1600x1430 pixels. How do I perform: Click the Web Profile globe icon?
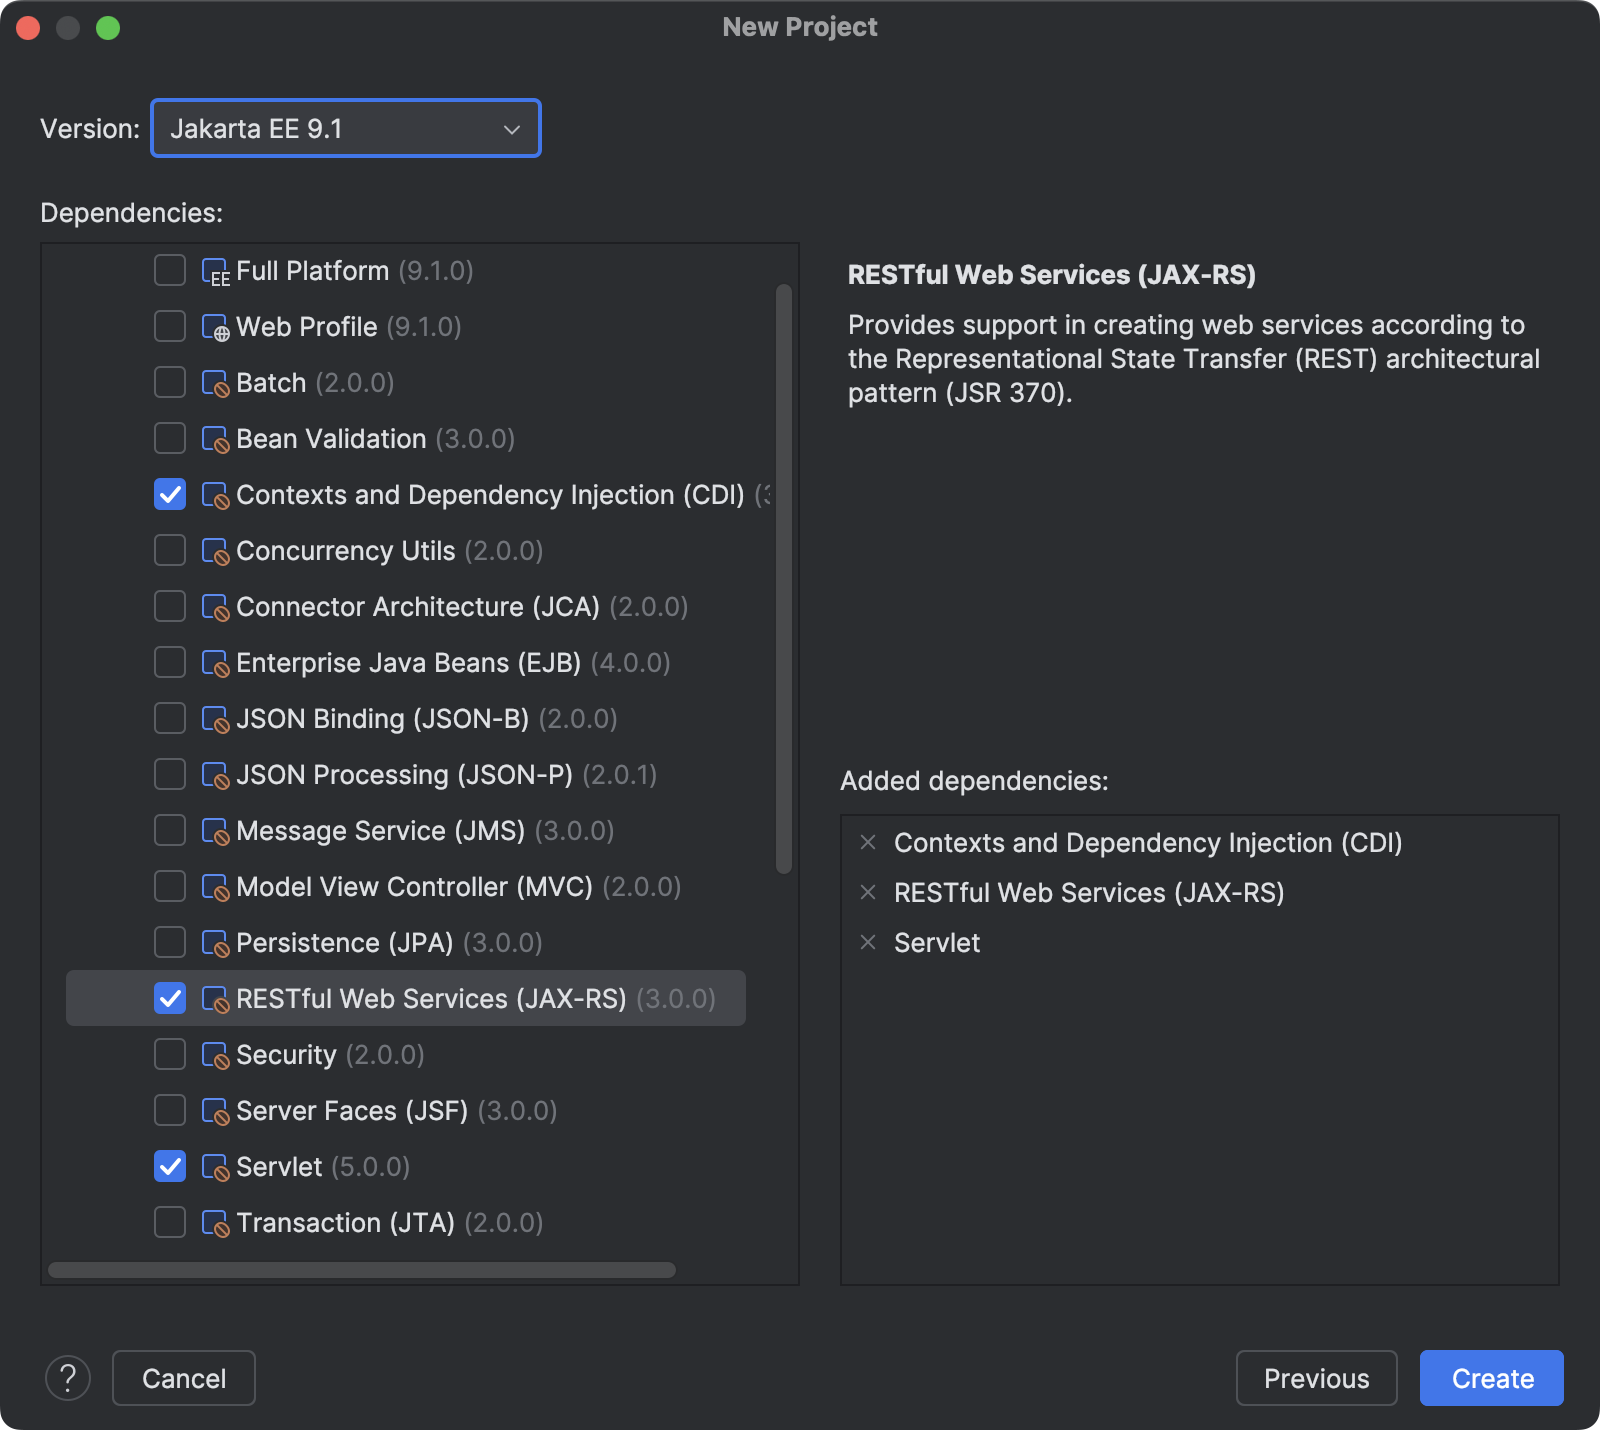pos(216,328)
